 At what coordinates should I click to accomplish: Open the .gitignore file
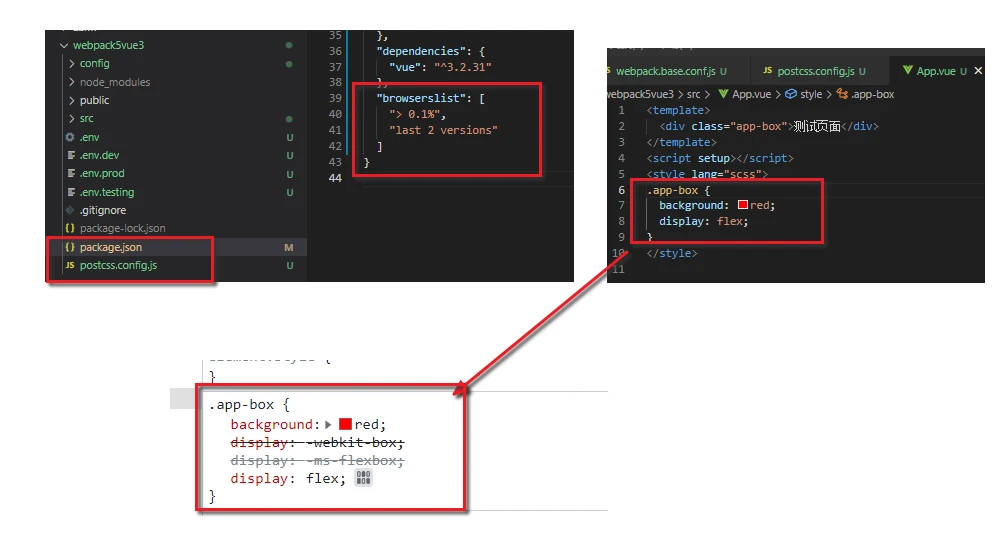click(x=103, y=210)
